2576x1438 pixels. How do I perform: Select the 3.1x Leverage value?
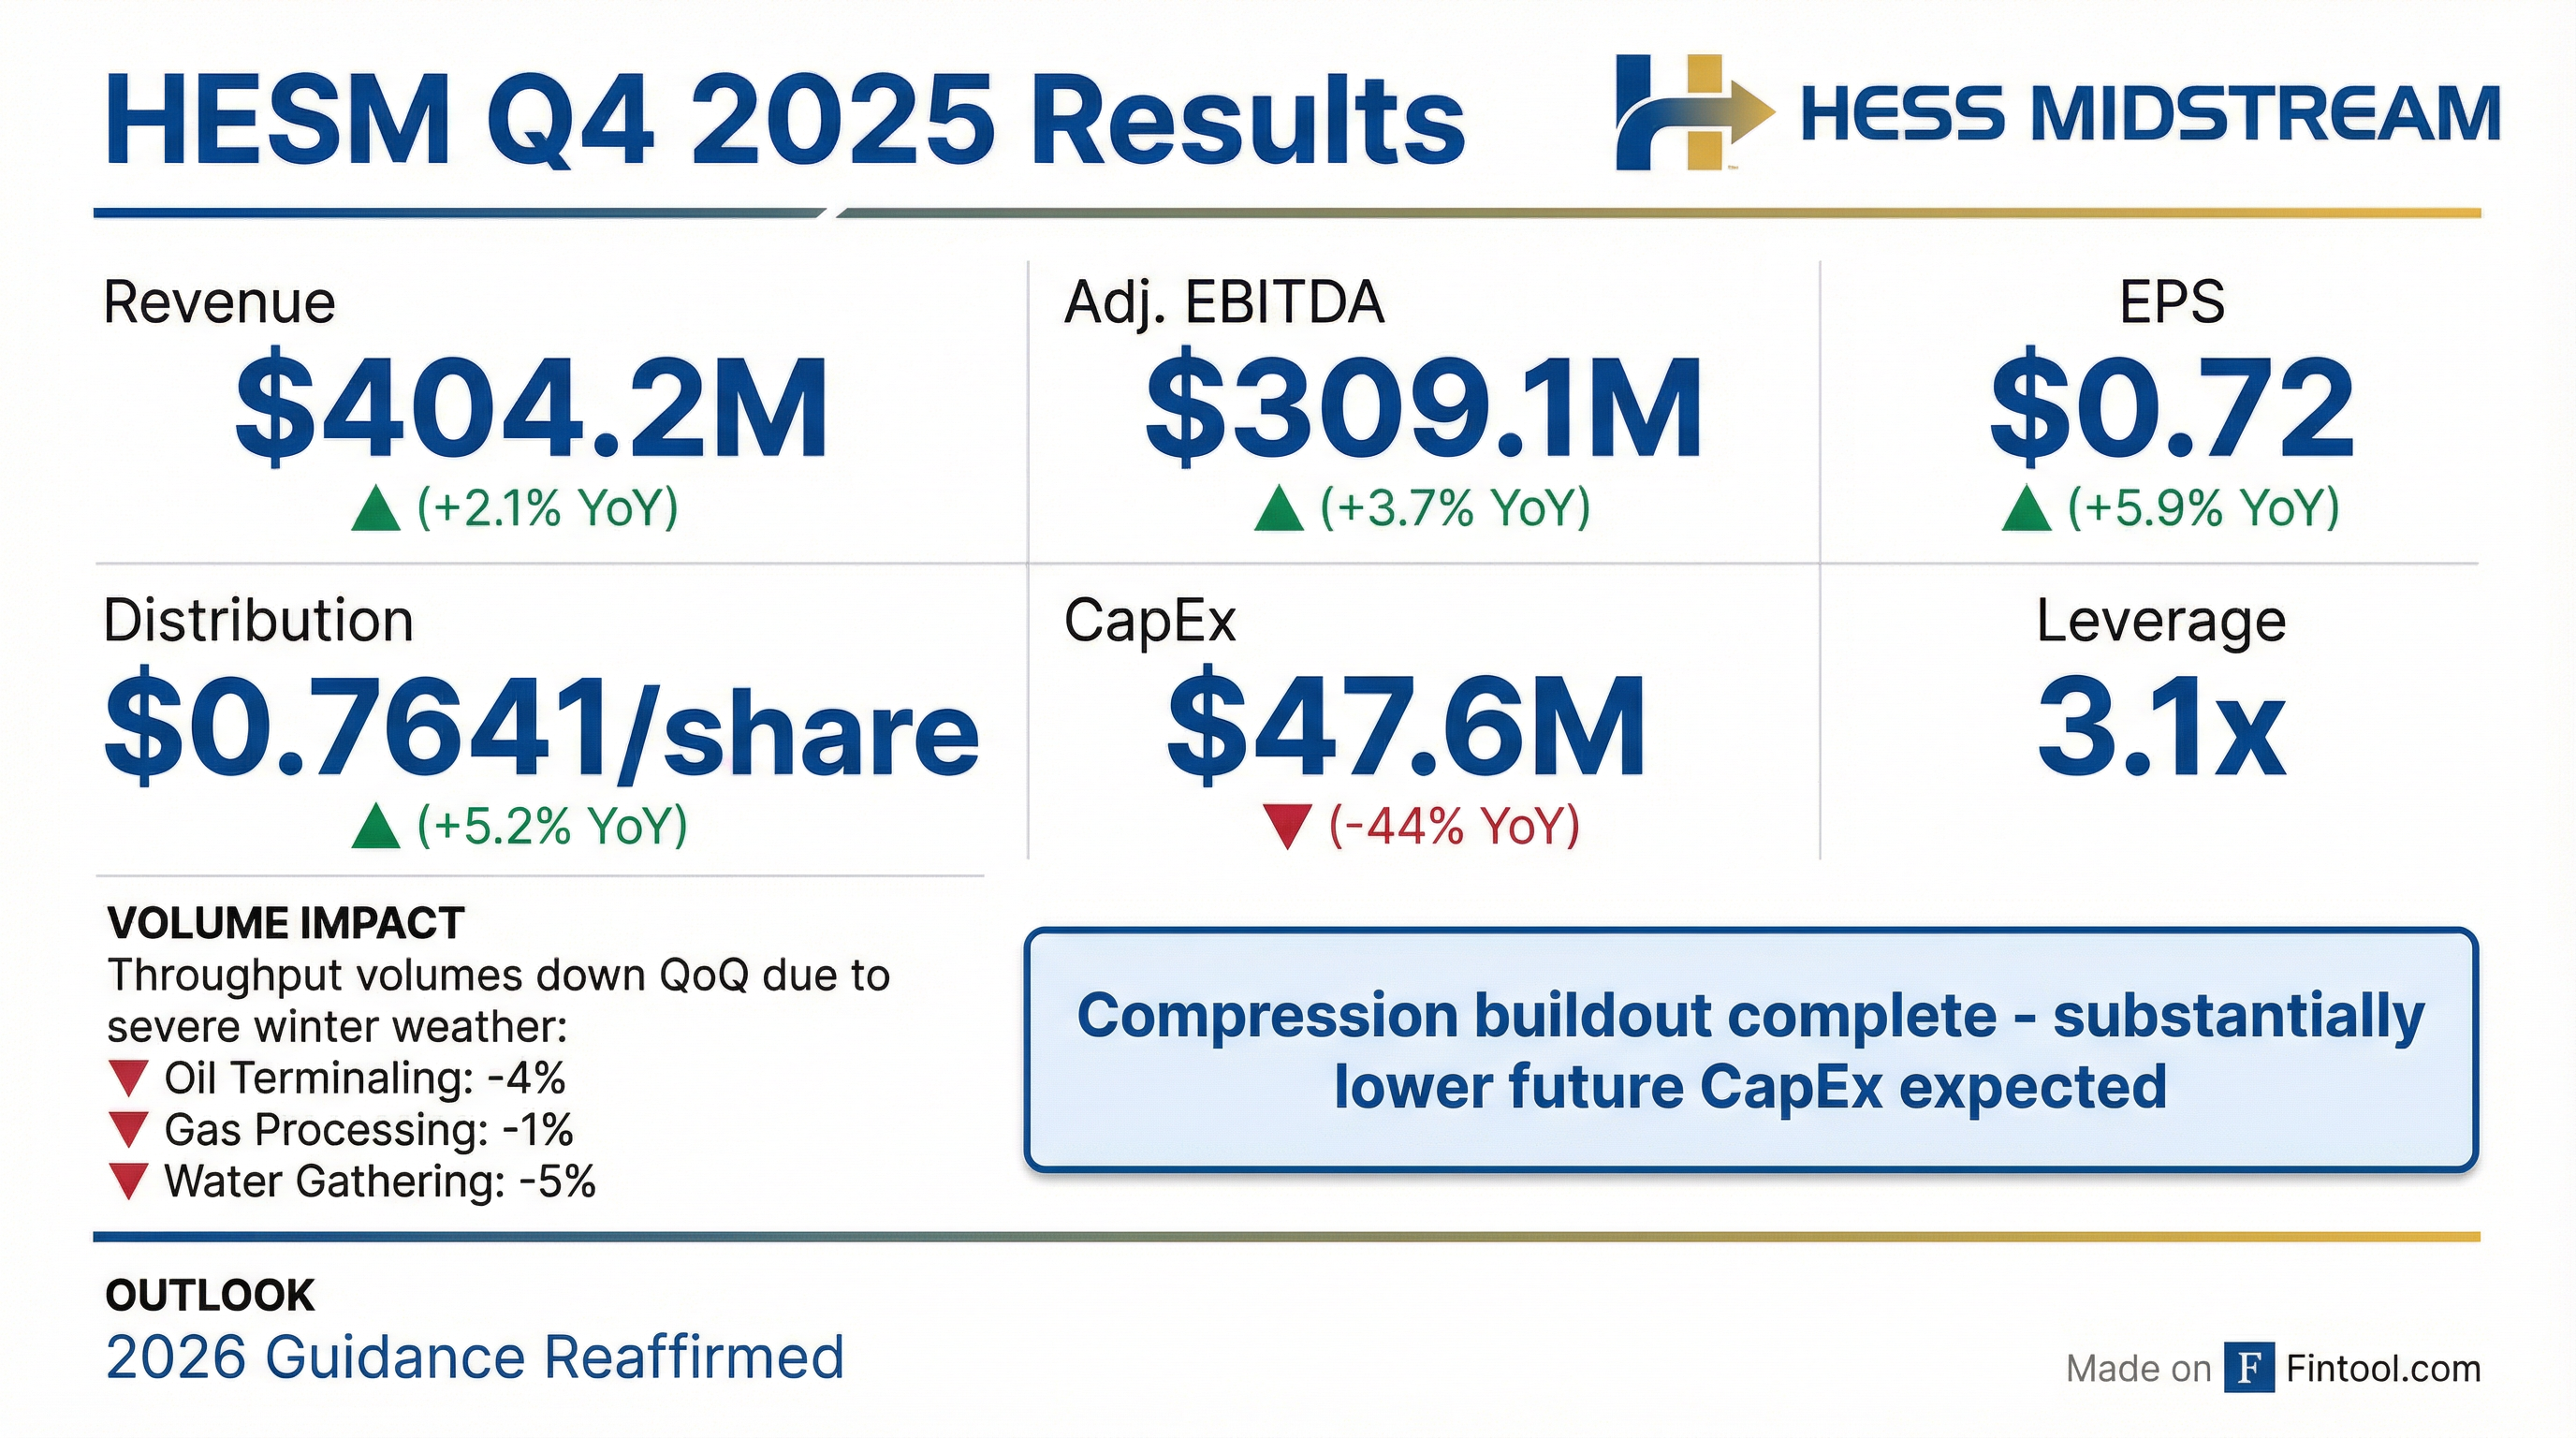click(2162, 728)
